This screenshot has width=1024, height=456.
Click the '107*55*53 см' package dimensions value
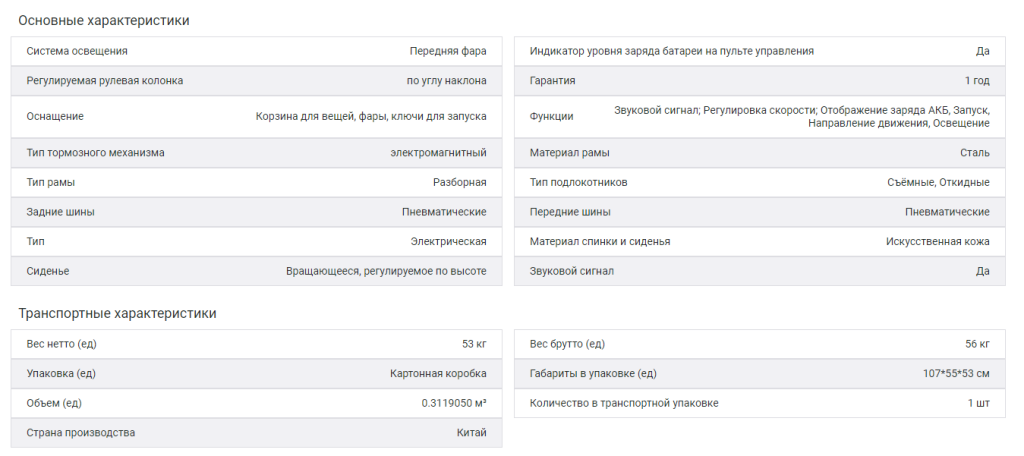click(x=956, y=374)
